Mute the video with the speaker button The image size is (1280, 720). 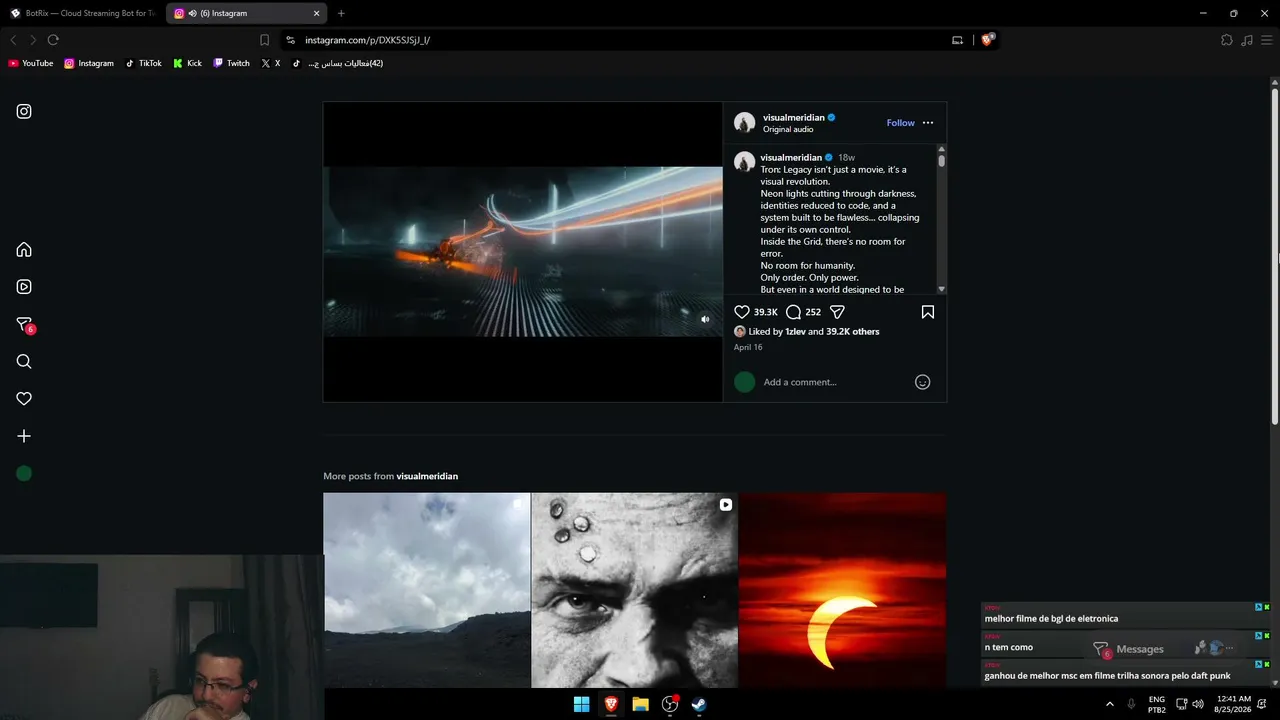point(705,319)
